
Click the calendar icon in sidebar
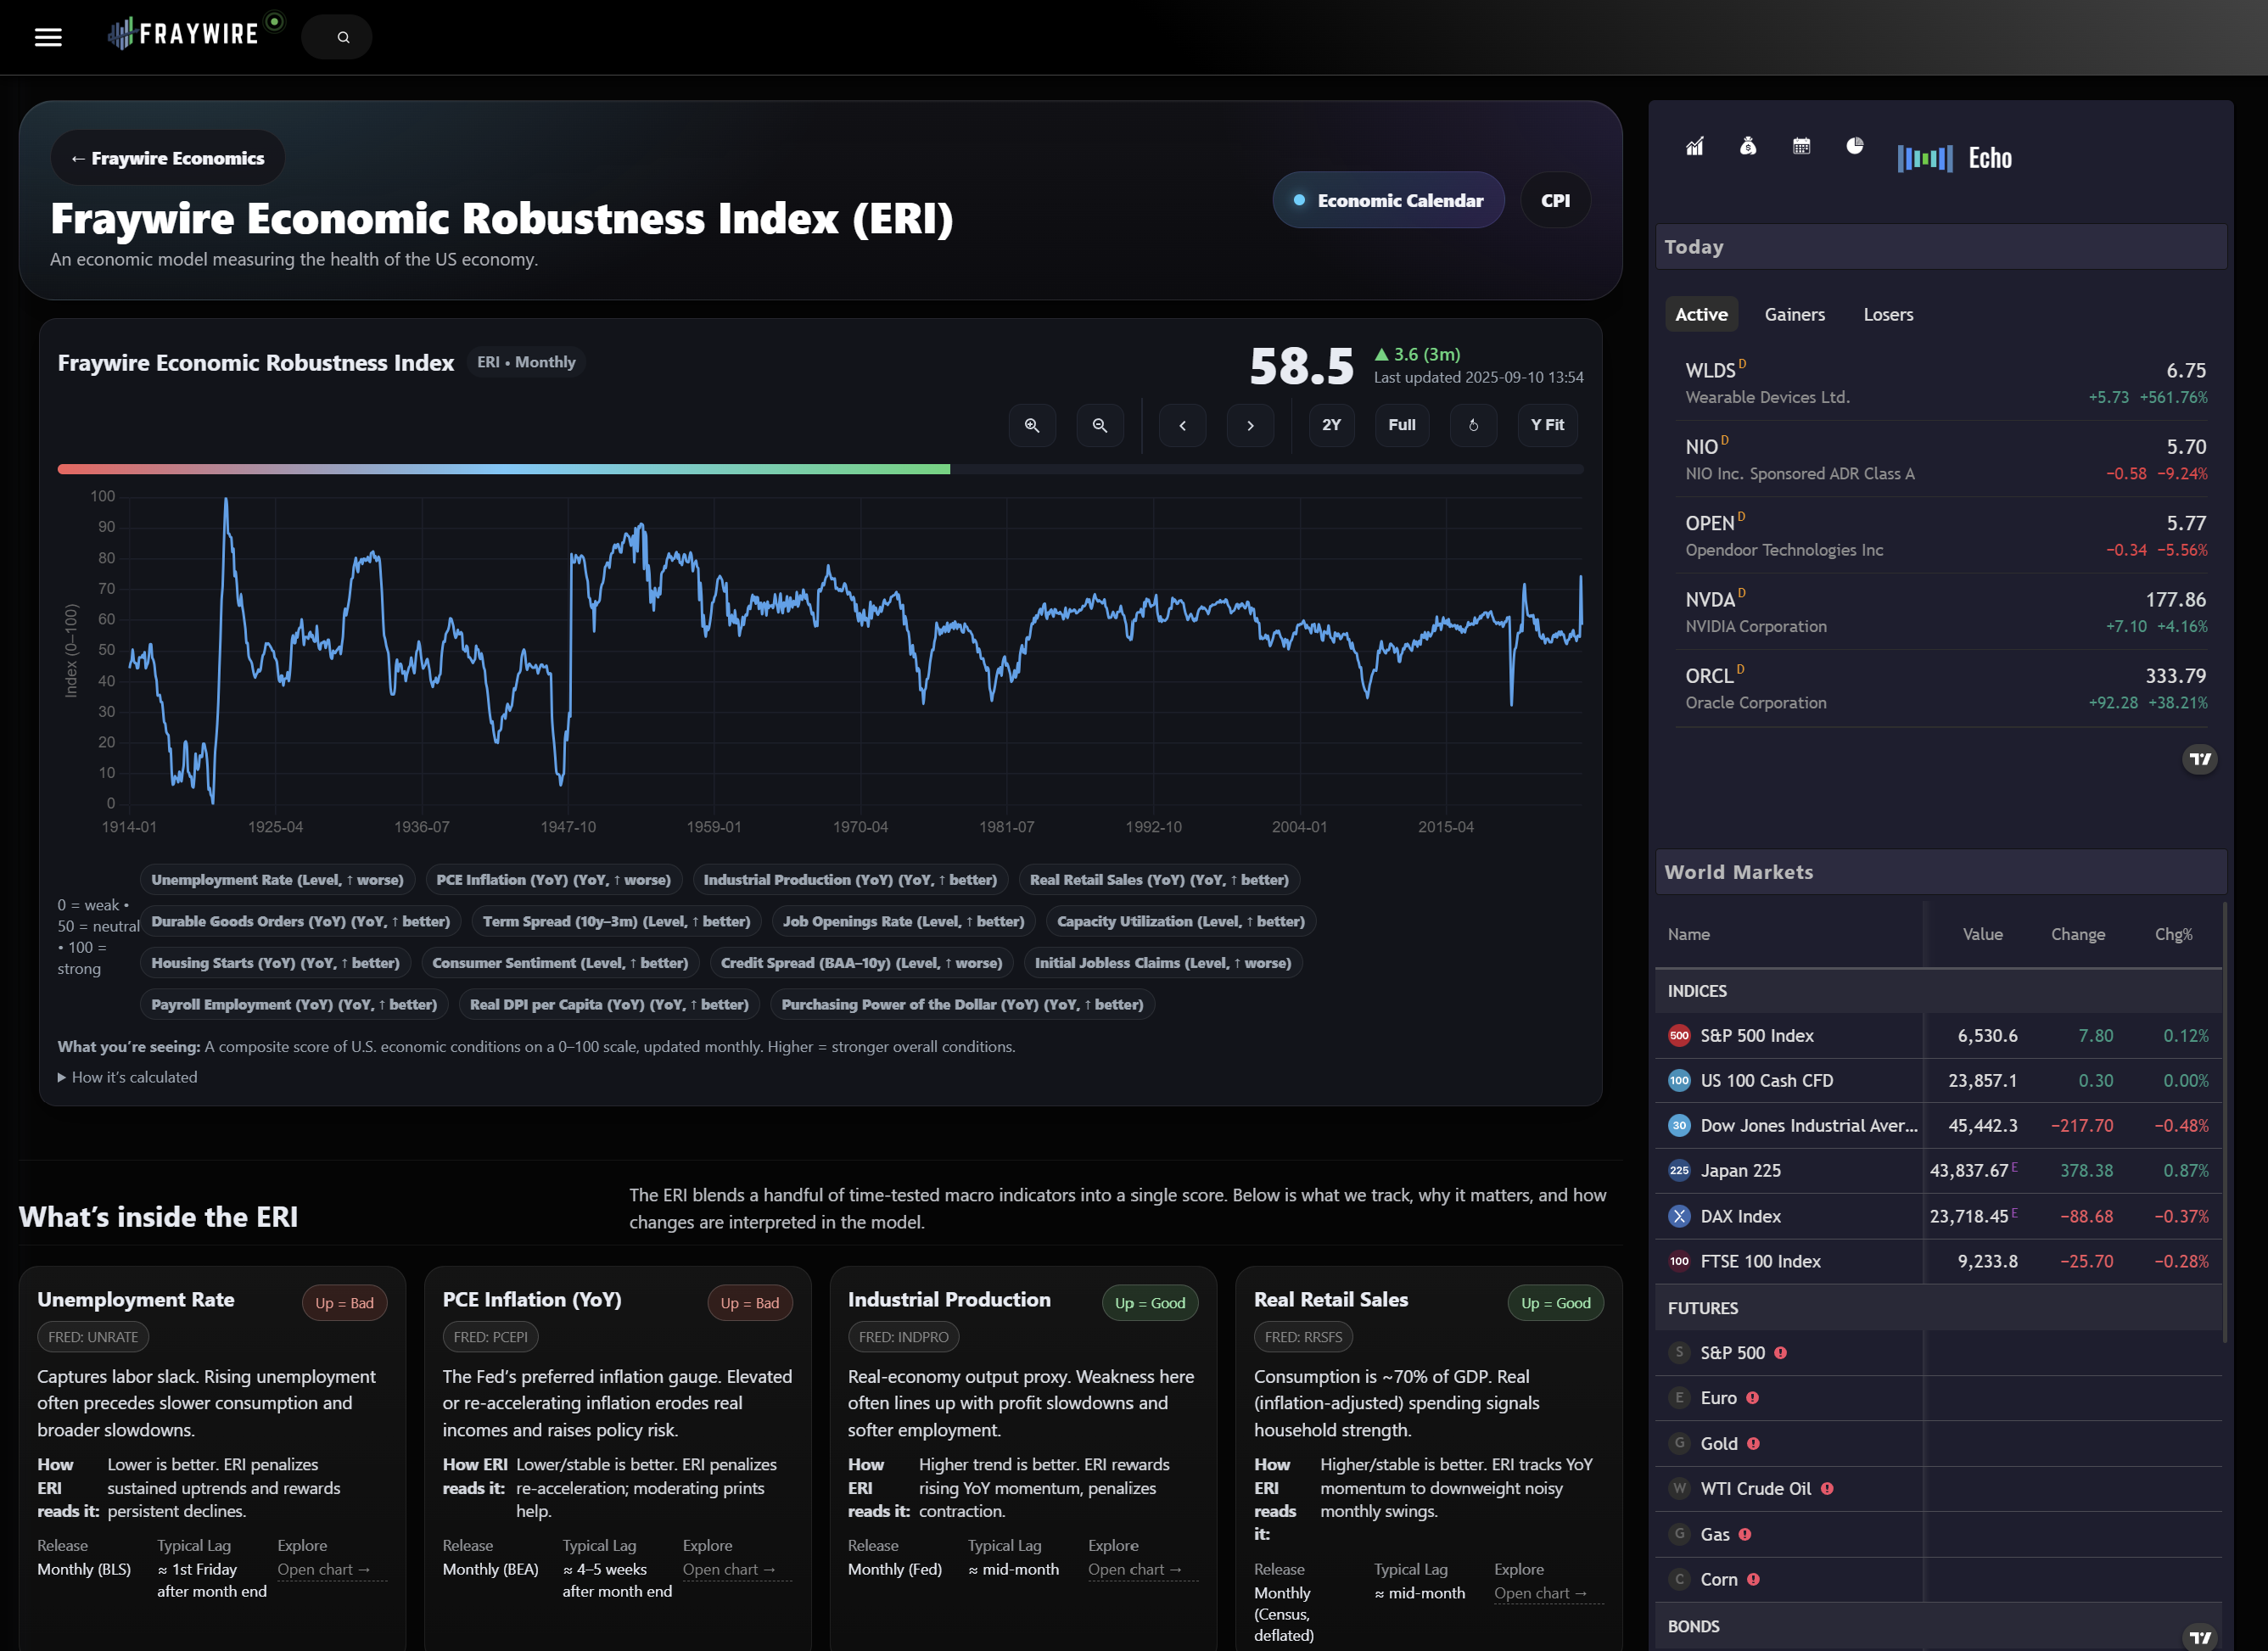coord(1801,146)
